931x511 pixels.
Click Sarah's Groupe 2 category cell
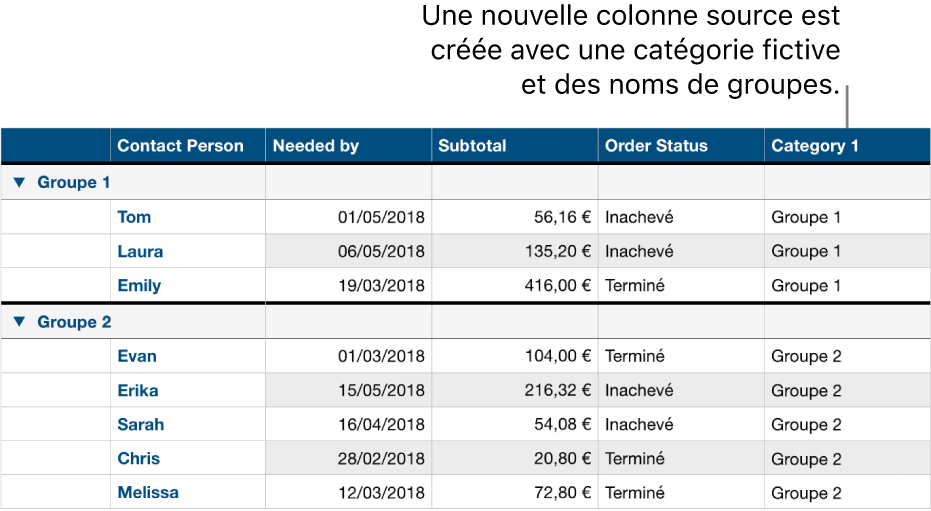click(807, 425)
